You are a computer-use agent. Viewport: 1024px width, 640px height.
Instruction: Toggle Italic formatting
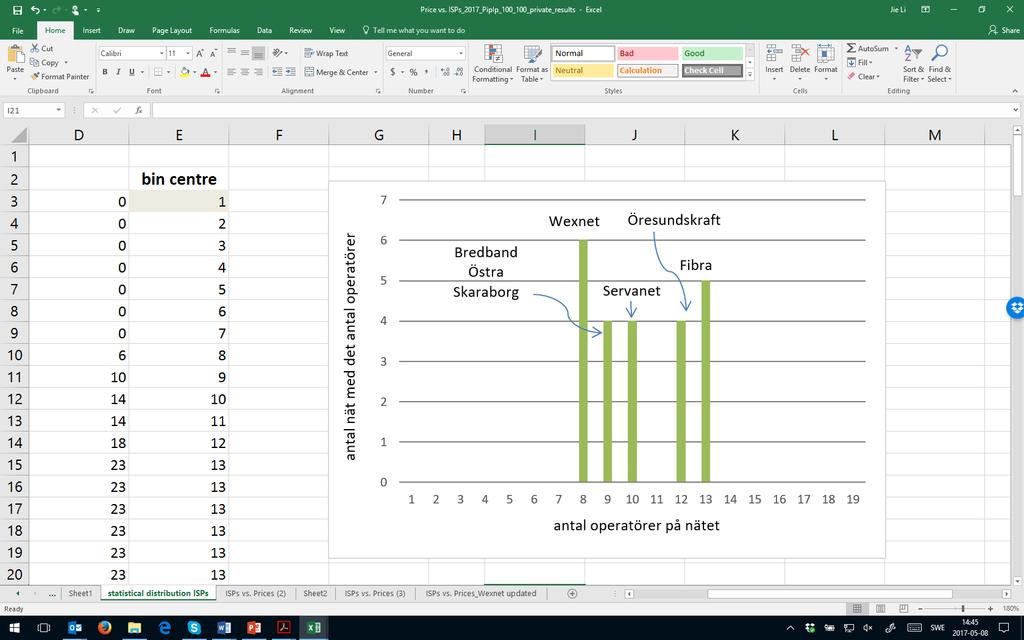pos(118,72)
